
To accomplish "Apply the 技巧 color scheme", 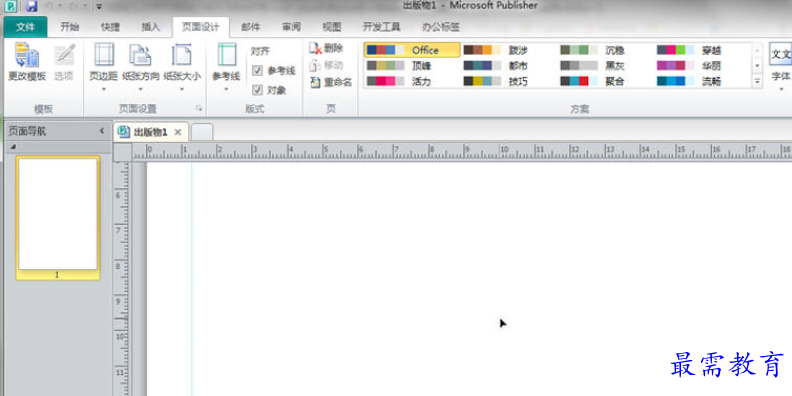I will tap(509, 81).
